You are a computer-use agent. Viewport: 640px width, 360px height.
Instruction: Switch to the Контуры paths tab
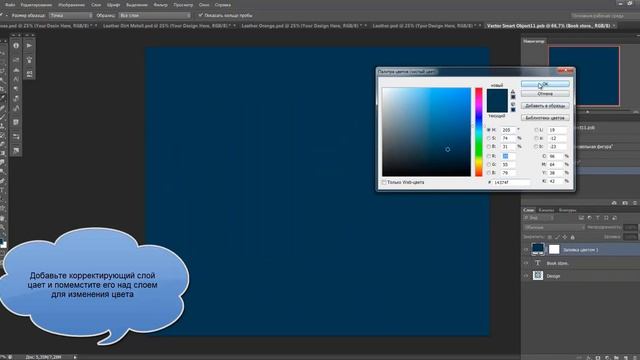(x=567, y=210)
